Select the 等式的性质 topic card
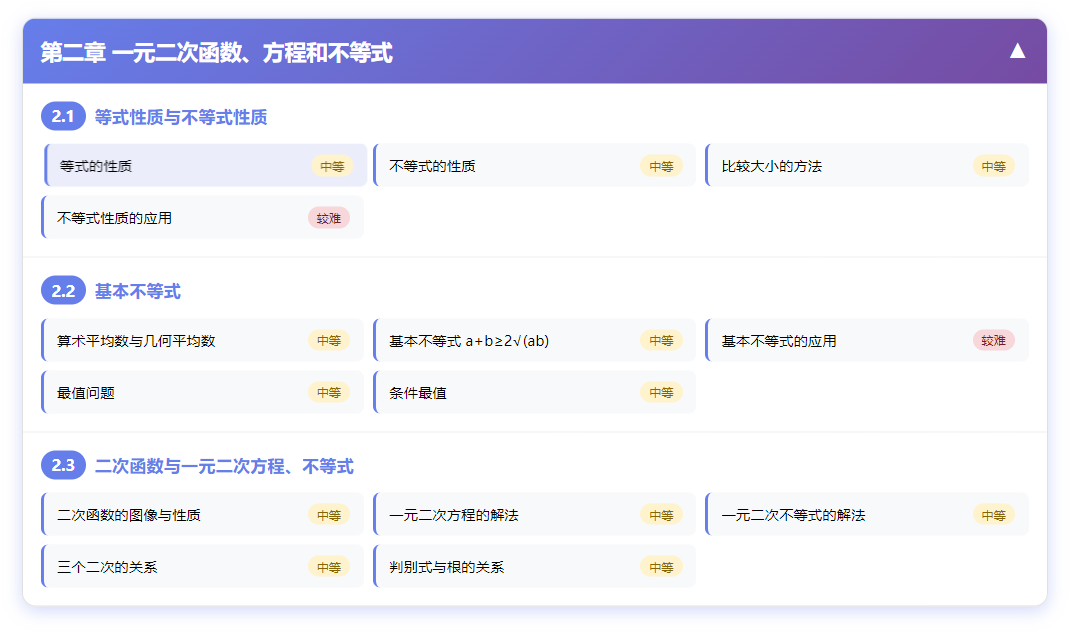This screenshot has height=633, width=1069. (206, 165)
